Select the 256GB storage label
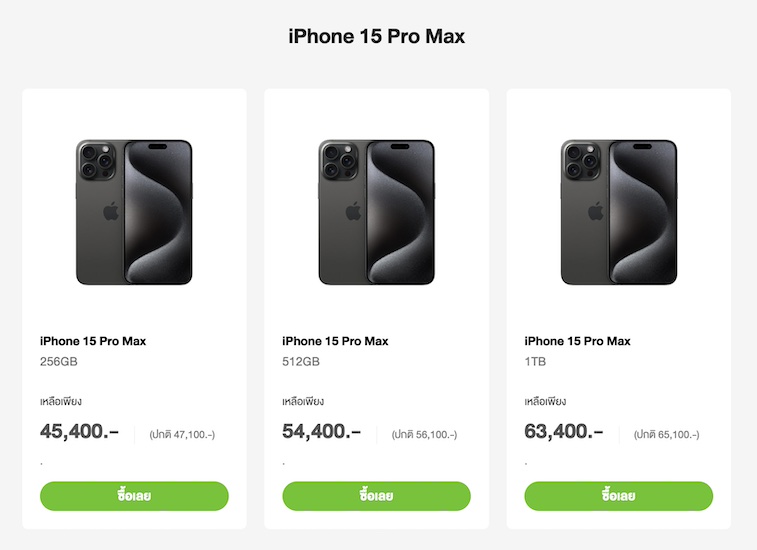Viewport: 757px width, 550px height. (58, 362)
